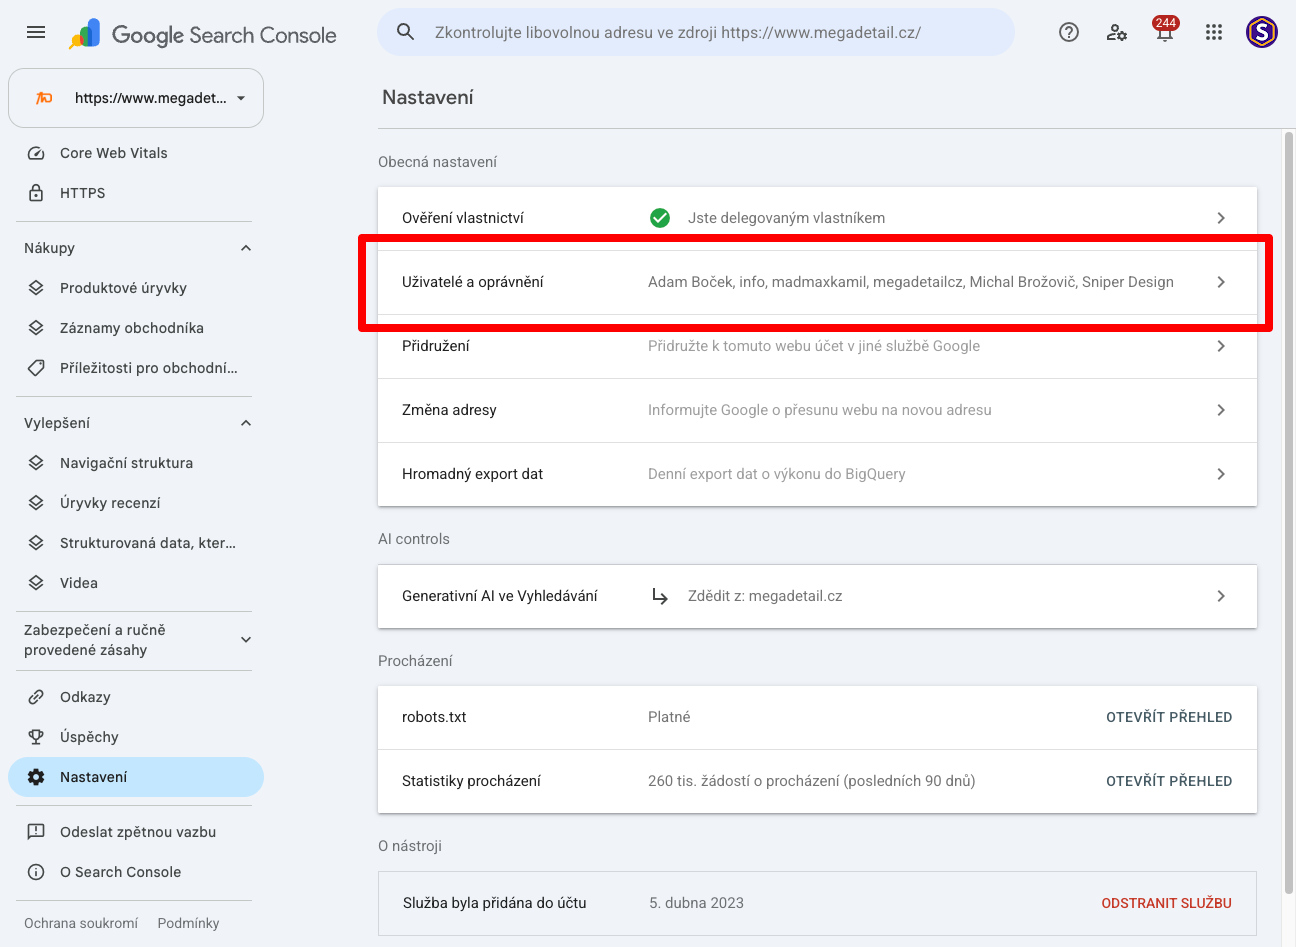The width and height of the screenshot is (1296, 947).
Task: Click the '5. dubna 2023' date
Action: (x=697, y=903)
